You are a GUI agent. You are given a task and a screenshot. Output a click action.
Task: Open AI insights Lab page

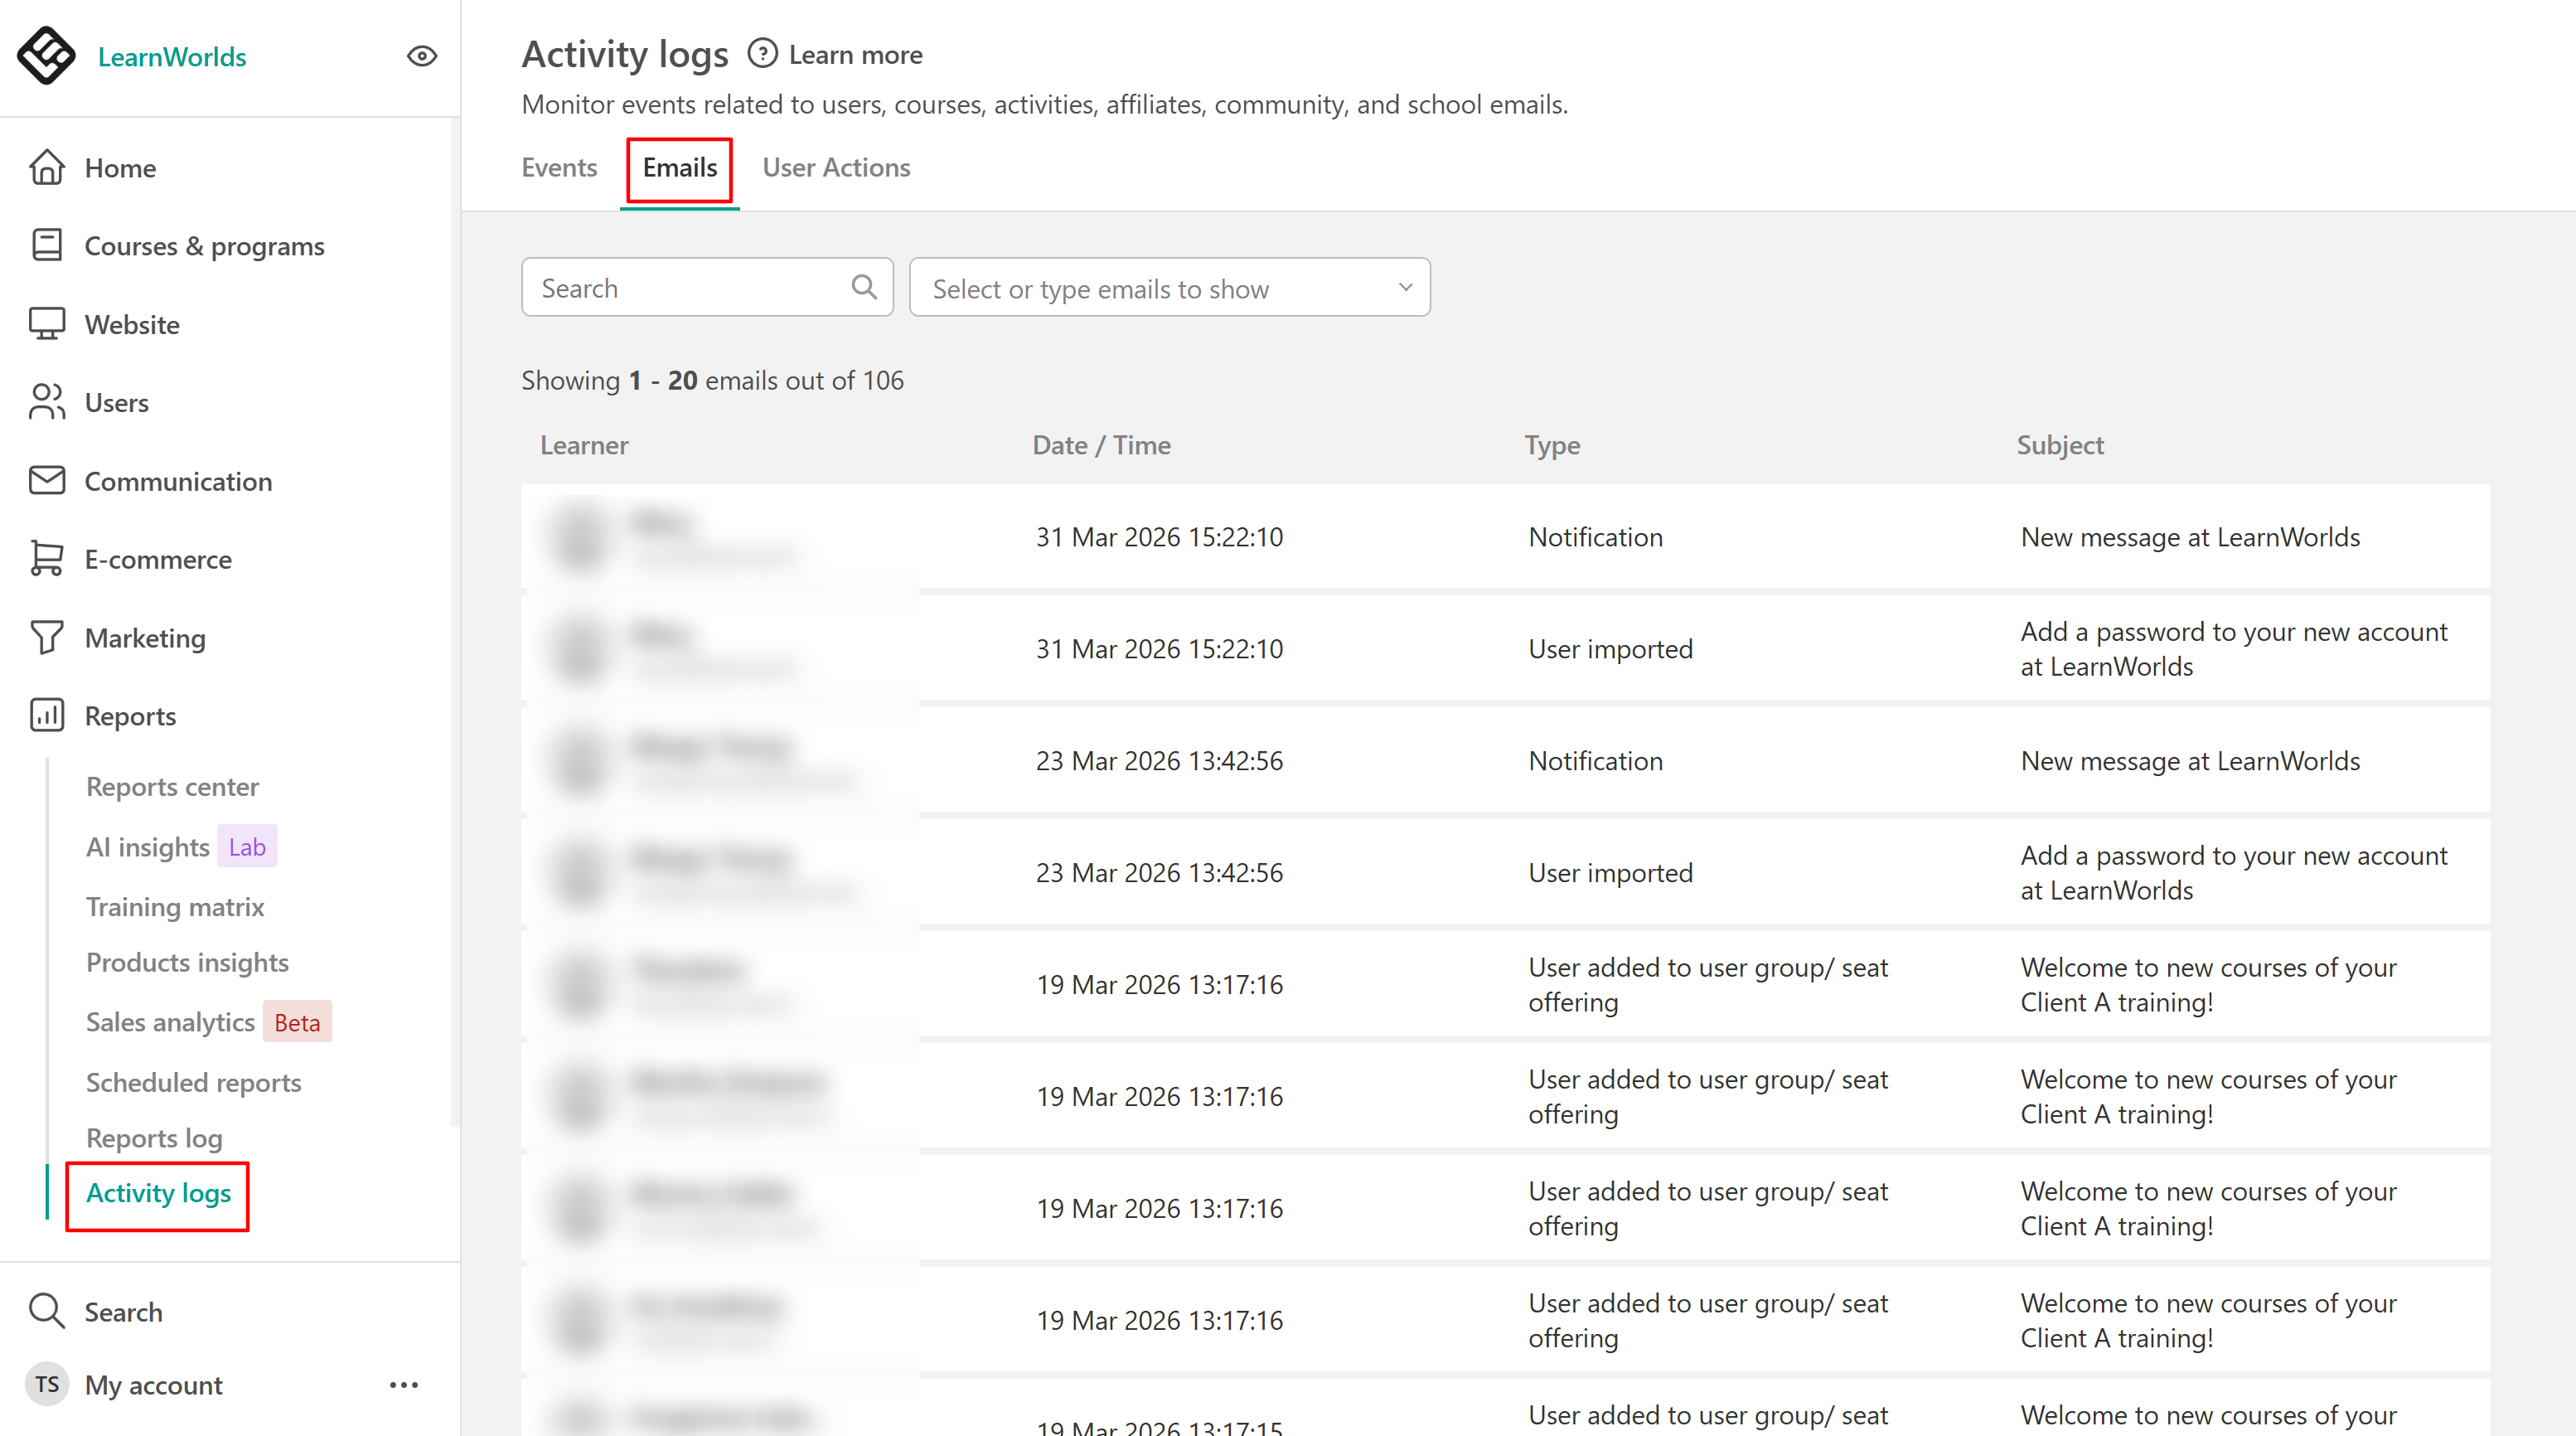pyautogui.click(x=148, y=847)
